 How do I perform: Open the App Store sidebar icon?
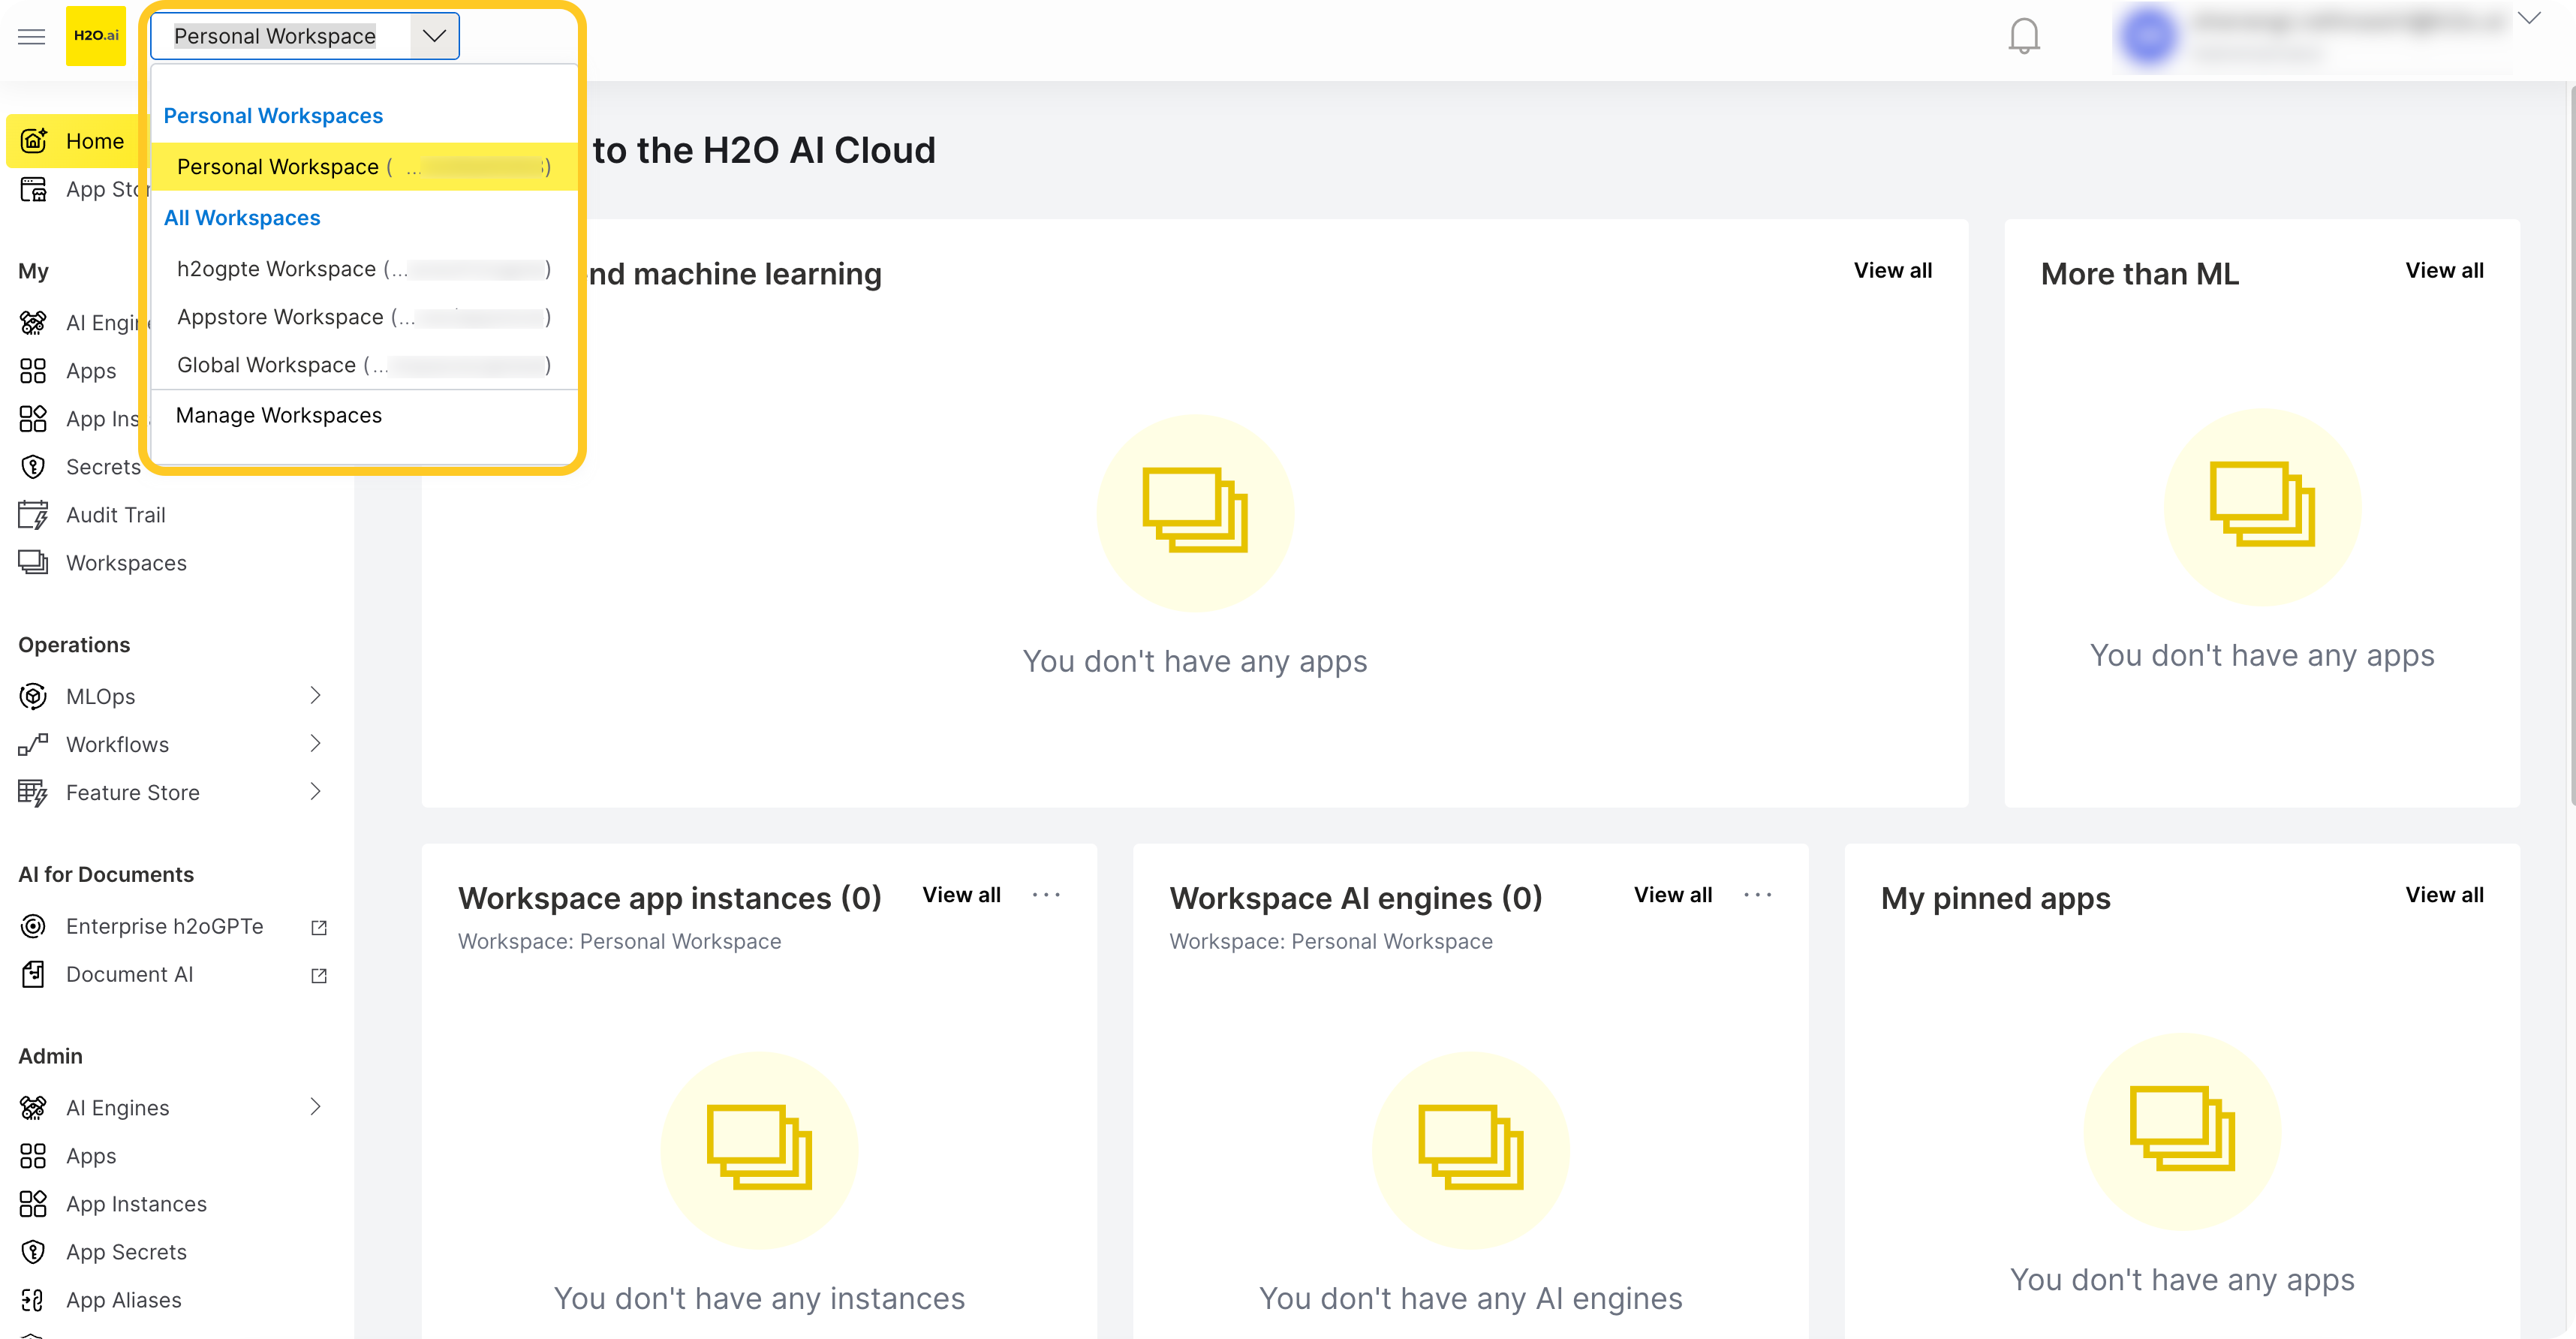point(33,189)
